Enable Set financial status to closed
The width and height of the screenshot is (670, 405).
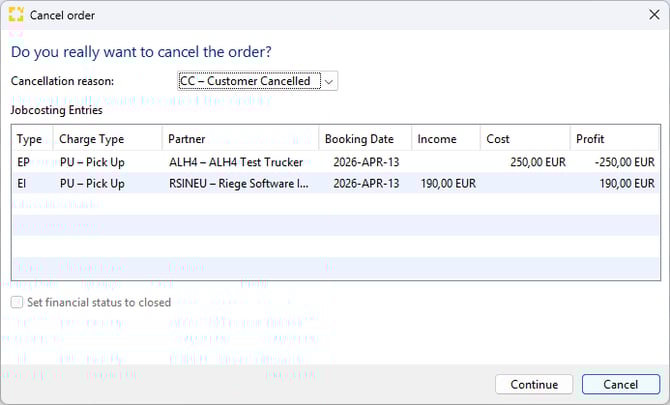click(x=17, y=302)
